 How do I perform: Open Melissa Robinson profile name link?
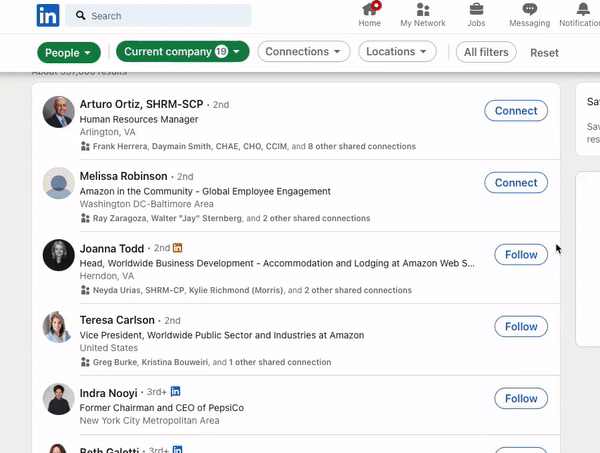click(x=123, y=176)
